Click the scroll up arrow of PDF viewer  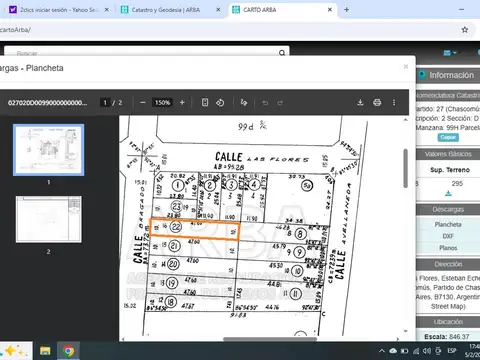click(405, 120)
